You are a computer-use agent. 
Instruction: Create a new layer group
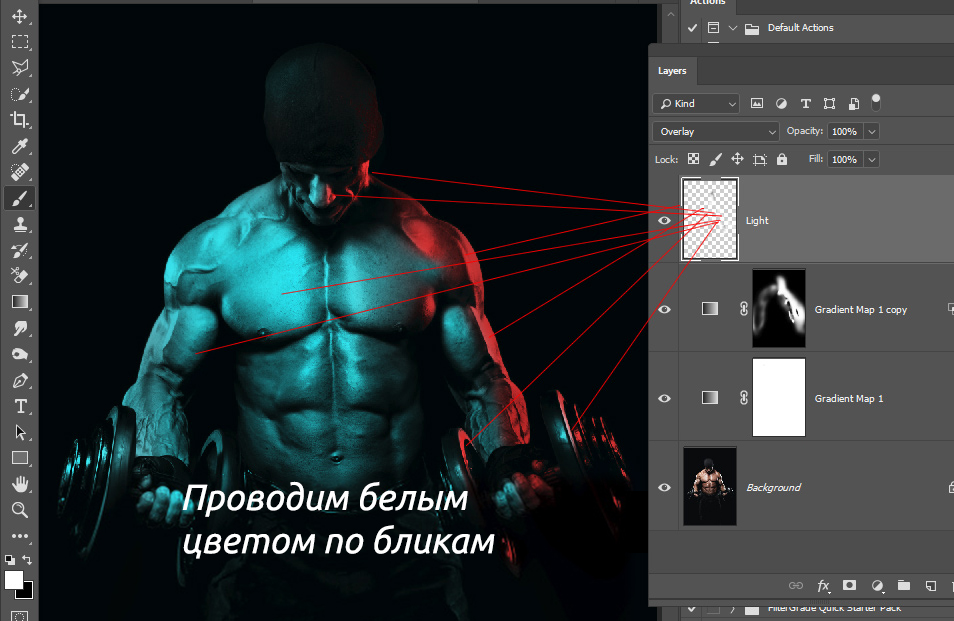904,585
